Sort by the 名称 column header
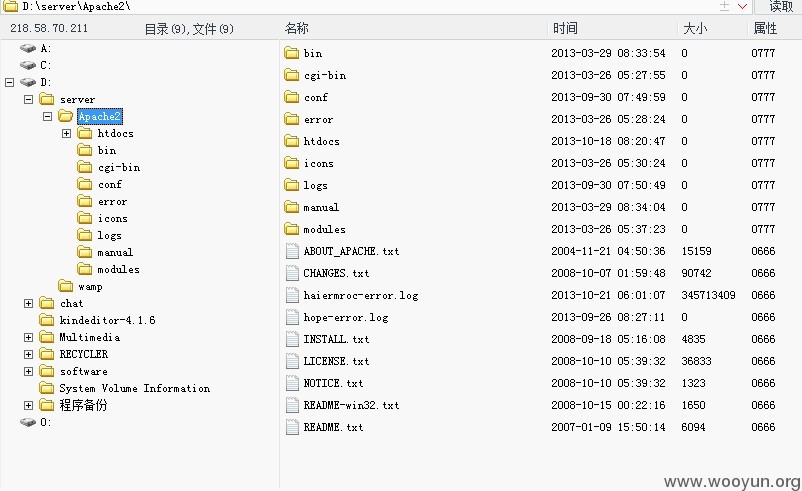Screen dimensions: 802x491 click(297, 28)
